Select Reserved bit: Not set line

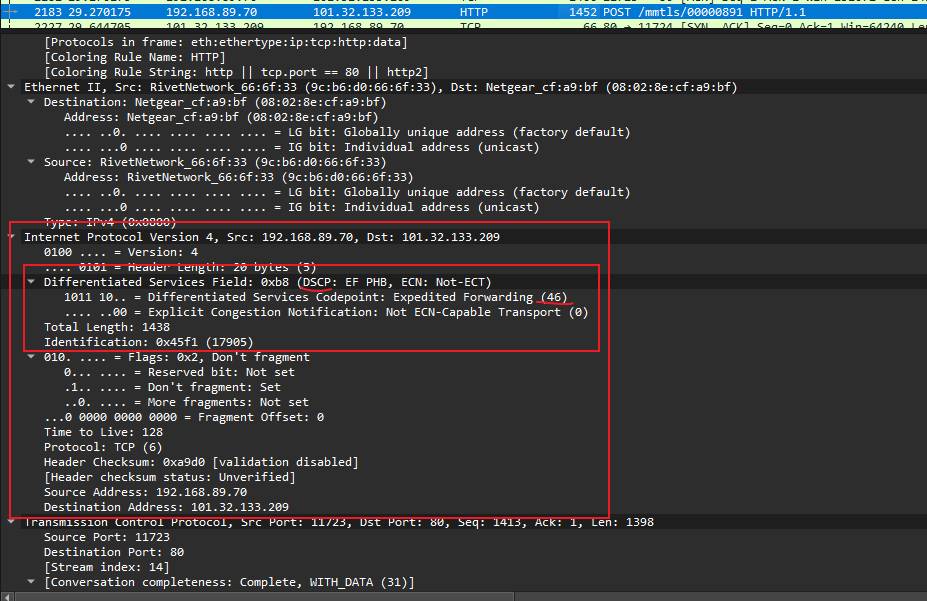coord(179,372)
